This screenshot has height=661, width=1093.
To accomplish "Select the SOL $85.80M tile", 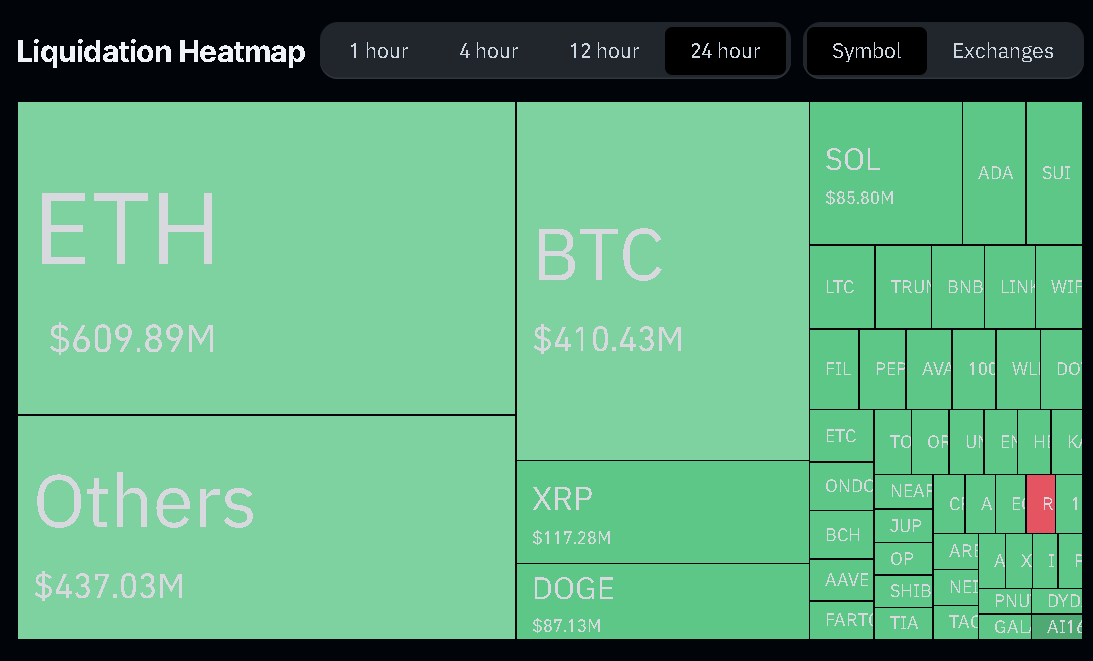I will coord(885,173).
